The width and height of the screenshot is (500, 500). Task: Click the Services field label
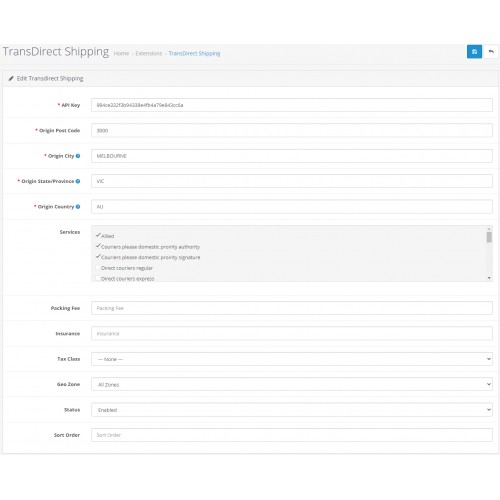click(70, 232)
